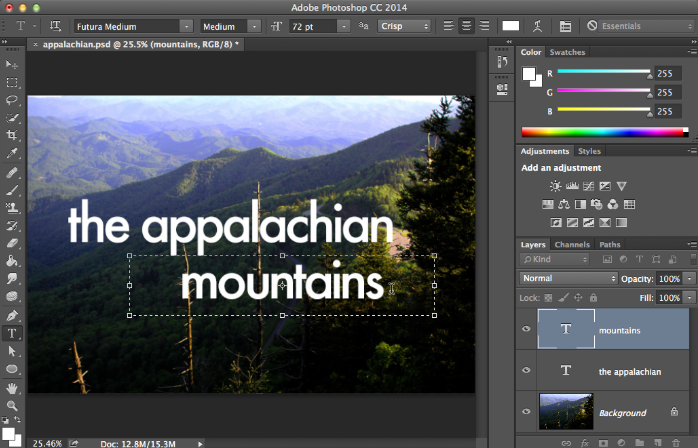Select the Eyedropper tool
698x448 pixels.
point(12,154)
